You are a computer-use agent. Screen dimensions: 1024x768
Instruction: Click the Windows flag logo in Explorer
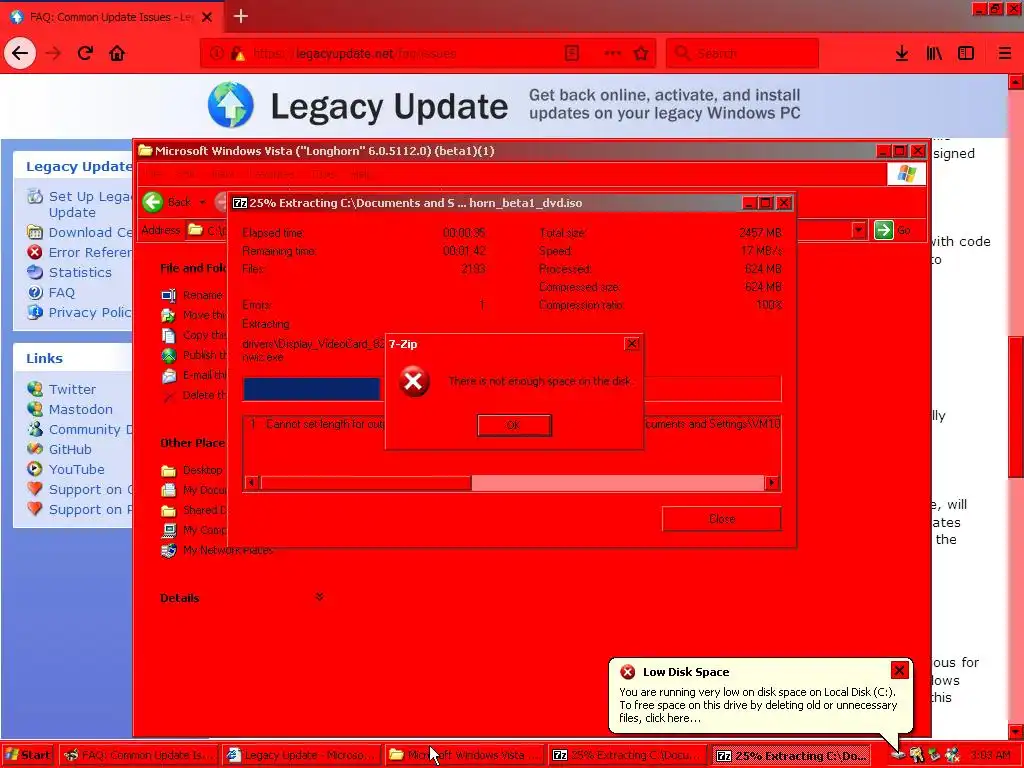[x=906, y=174]
